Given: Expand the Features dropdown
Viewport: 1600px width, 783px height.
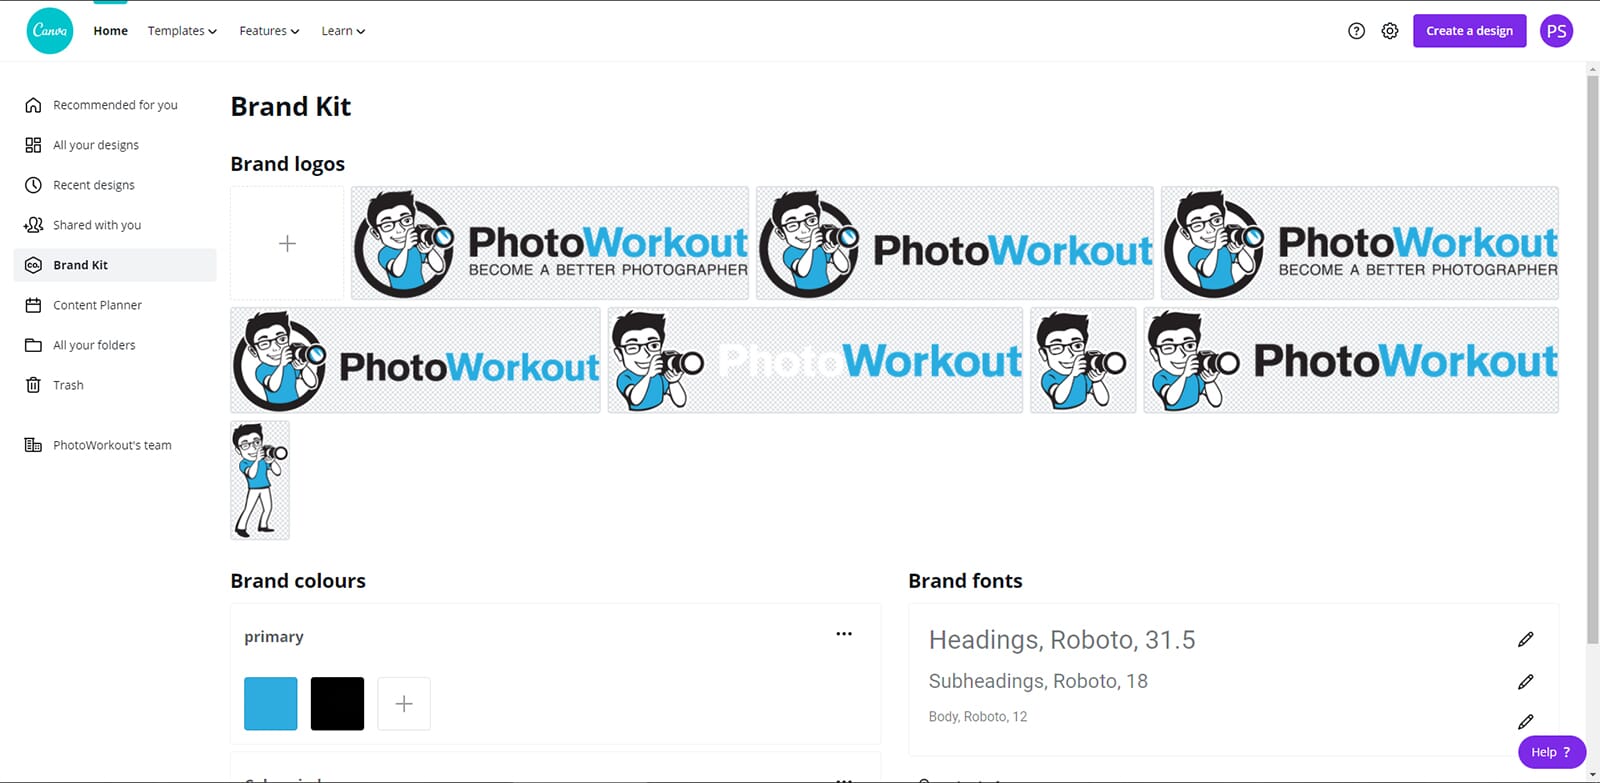Looking at the screenshot, I should tap(269, 31).
